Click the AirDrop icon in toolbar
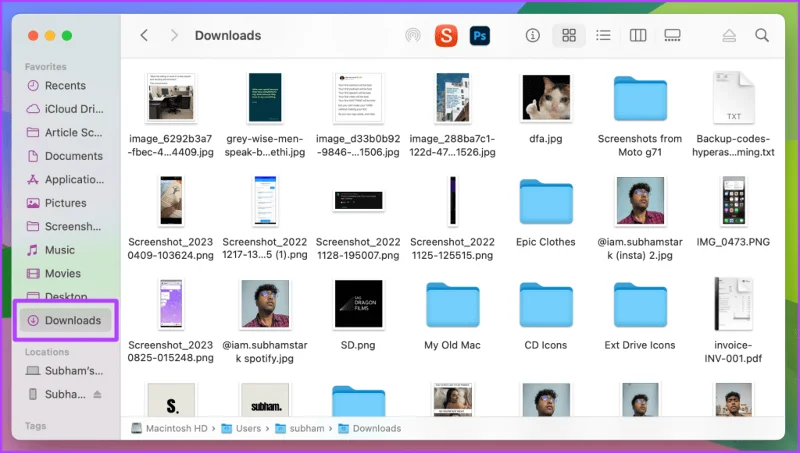800x453 pixels. point(413,35)
